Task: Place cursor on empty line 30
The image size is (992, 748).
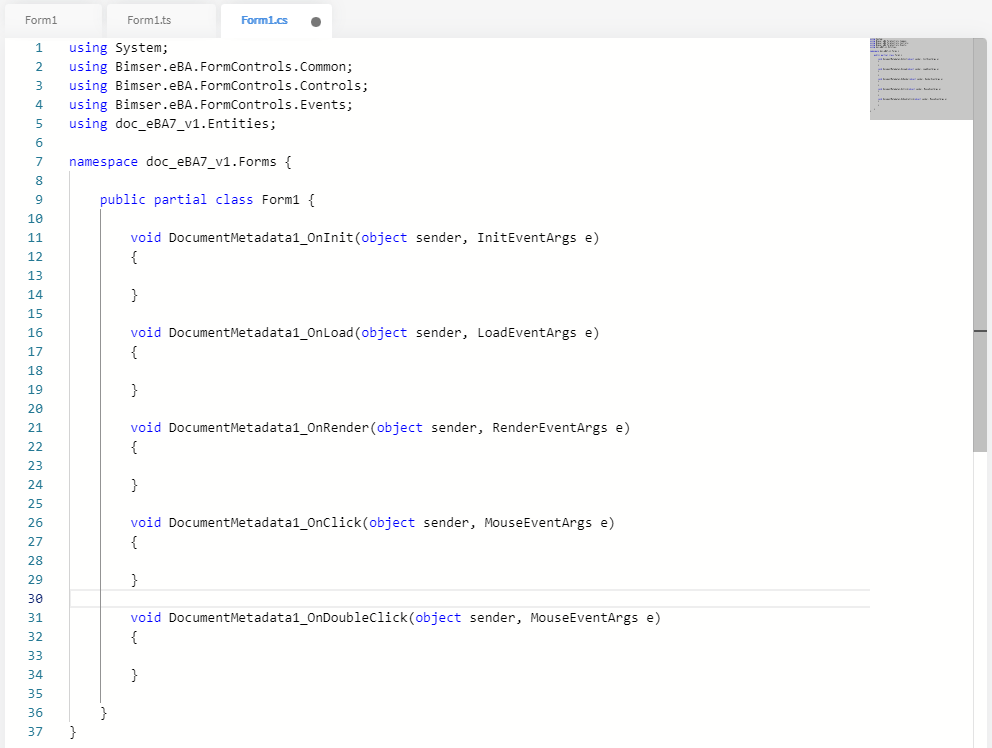Action: [400, 598]
